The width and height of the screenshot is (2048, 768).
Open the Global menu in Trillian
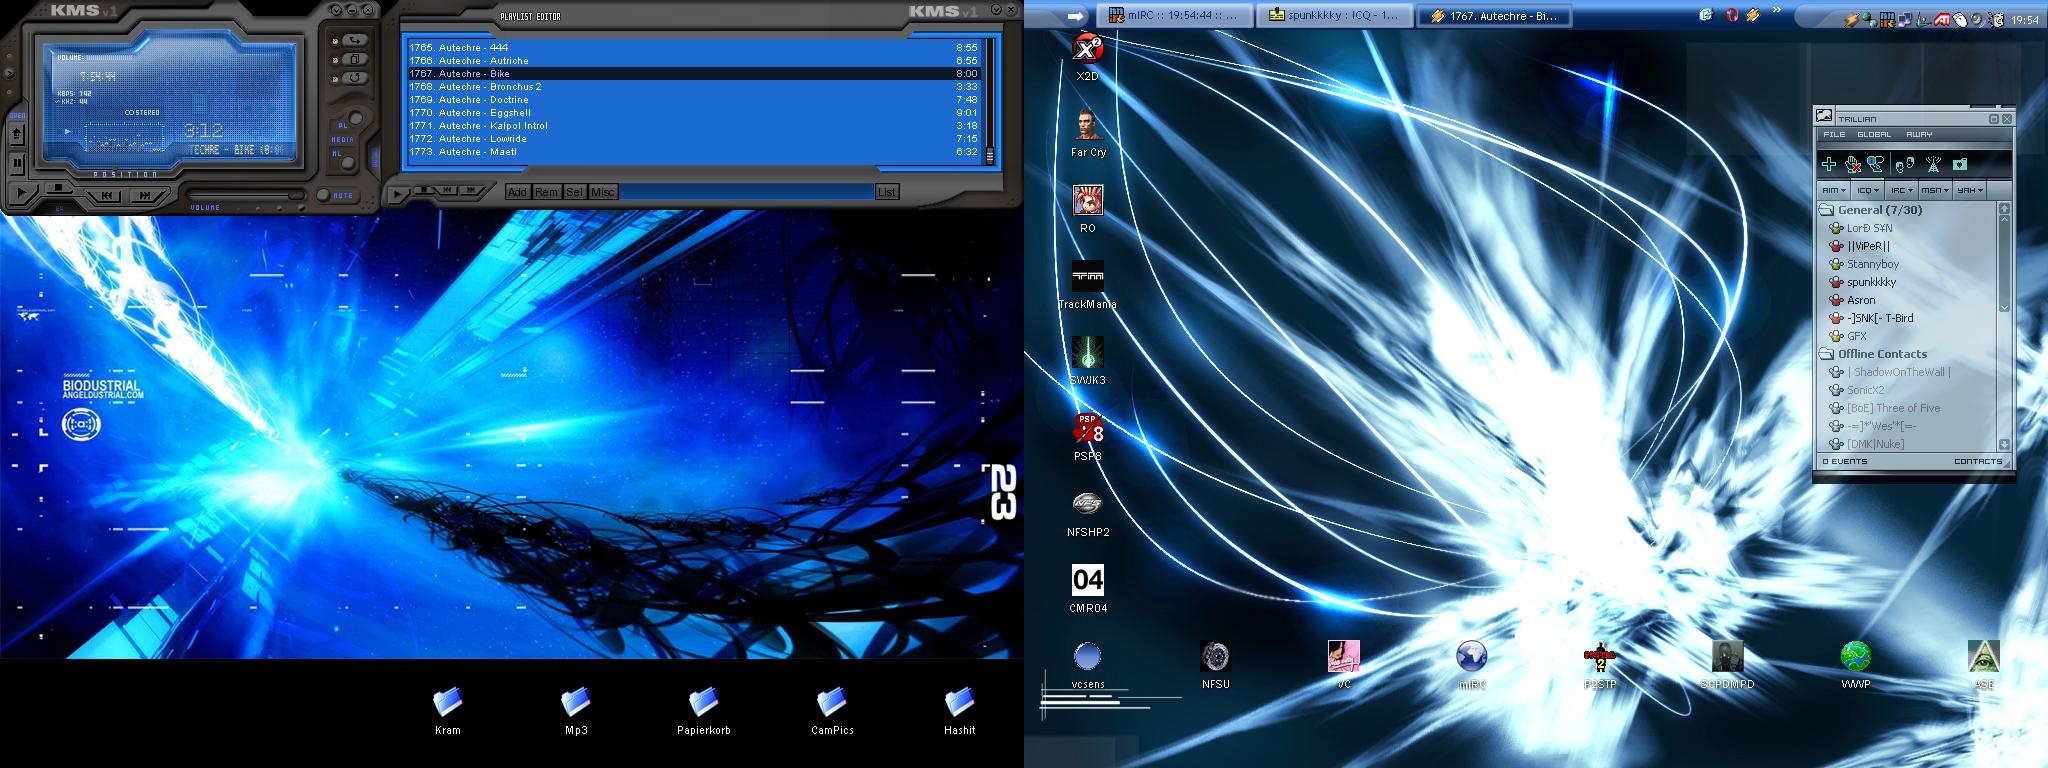[x=1874, y=134]
